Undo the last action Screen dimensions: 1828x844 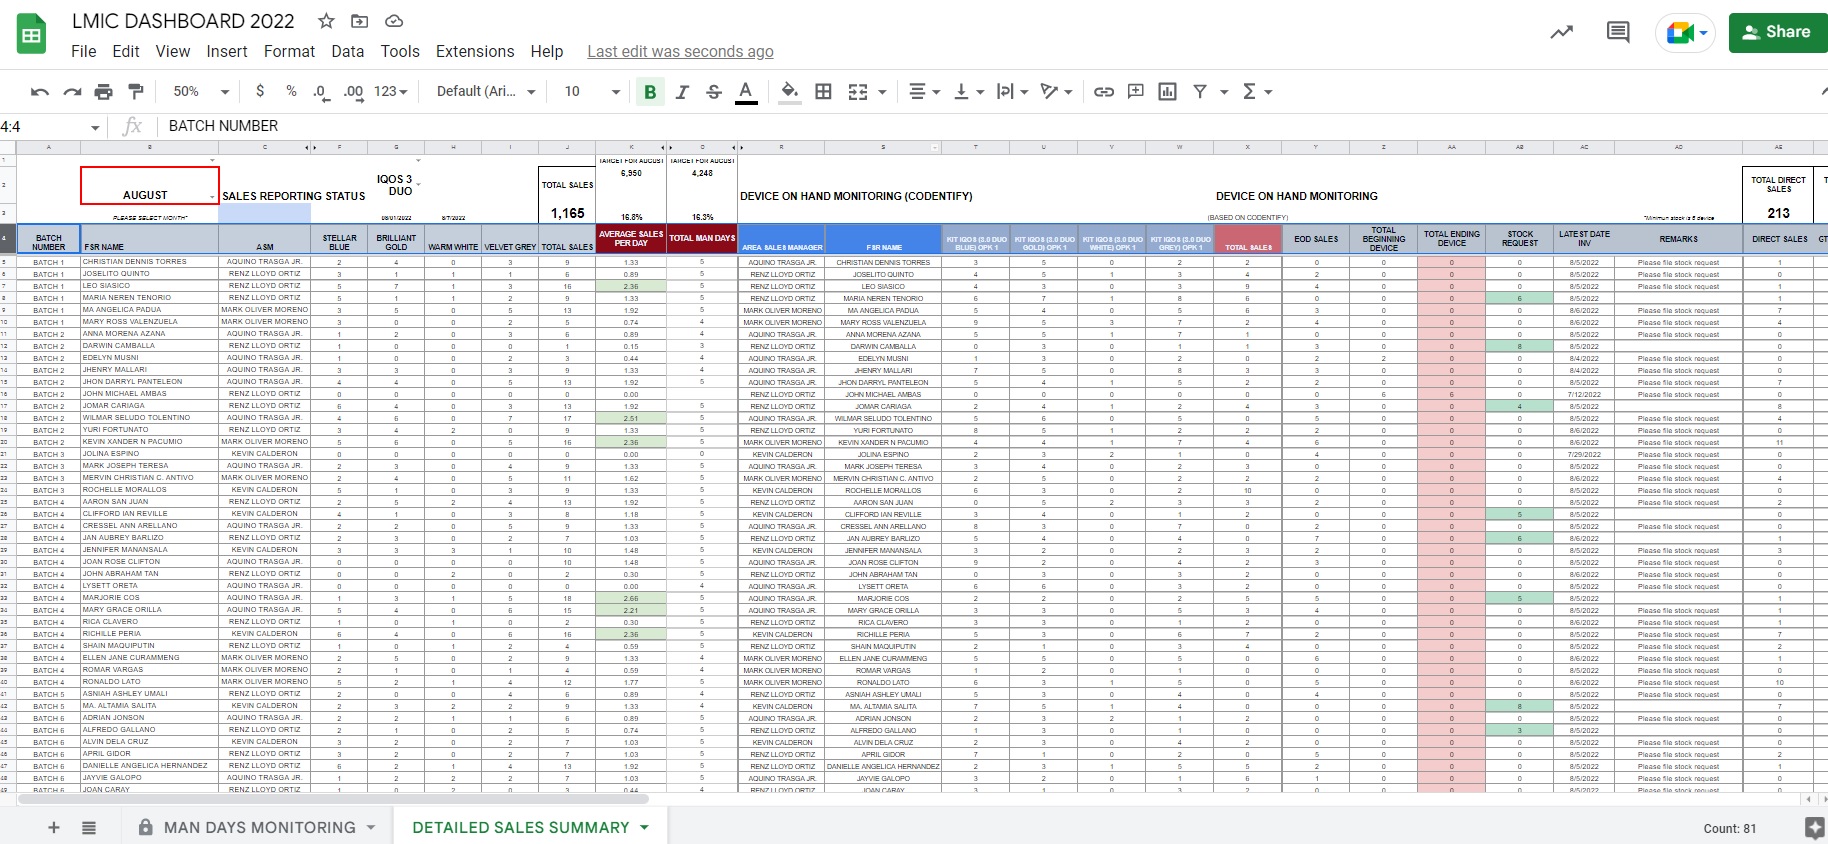pyautogui.click(x=40, y=92)
